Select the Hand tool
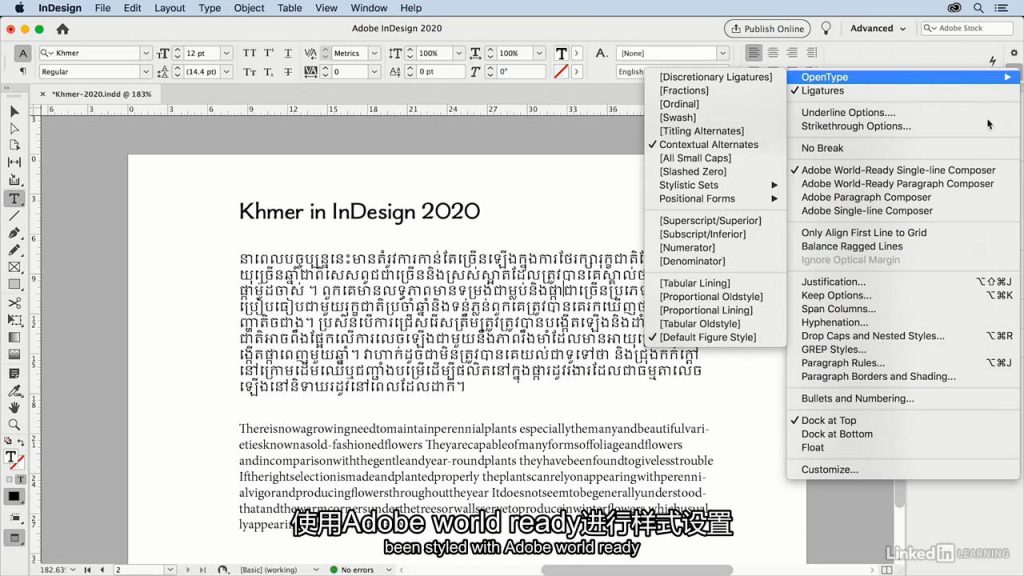This screenshot has width=1024, height=576. pyautogui.click(x=14, y=408)
